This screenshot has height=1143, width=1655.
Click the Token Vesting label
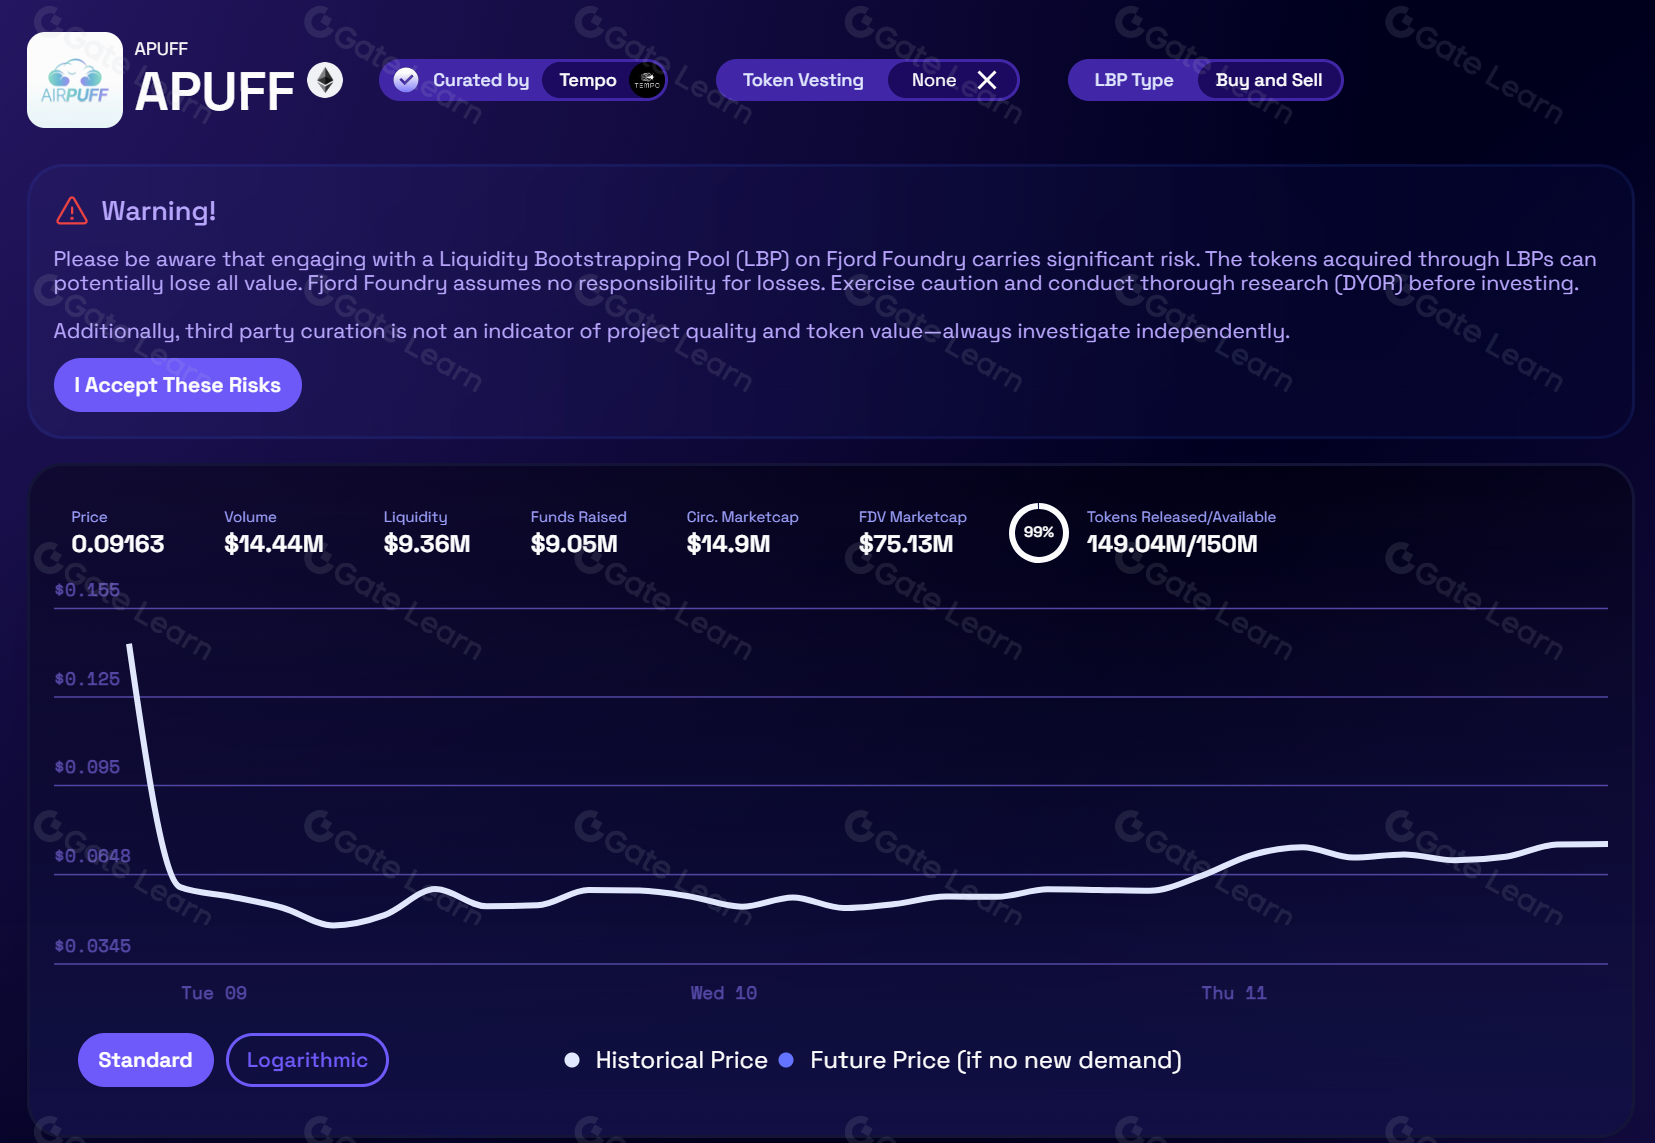pos(803,80)
